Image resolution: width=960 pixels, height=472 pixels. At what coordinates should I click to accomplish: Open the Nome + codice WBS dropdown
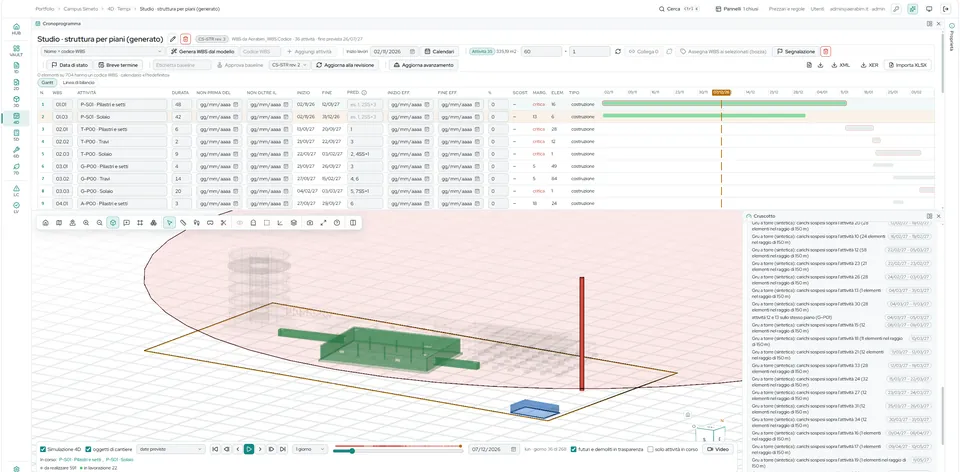tap(102, 51)
